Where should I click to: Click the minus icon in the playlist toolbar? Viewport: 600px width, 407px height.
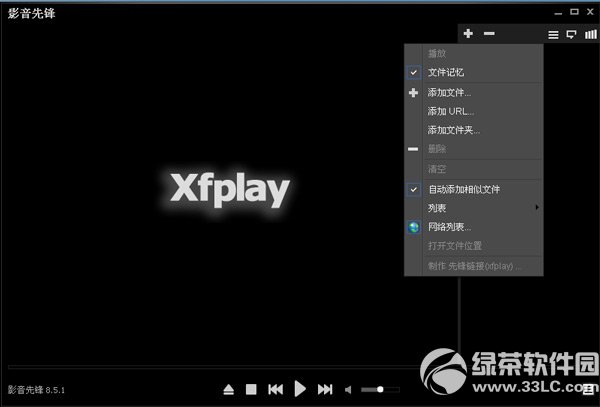coord(489,34)
